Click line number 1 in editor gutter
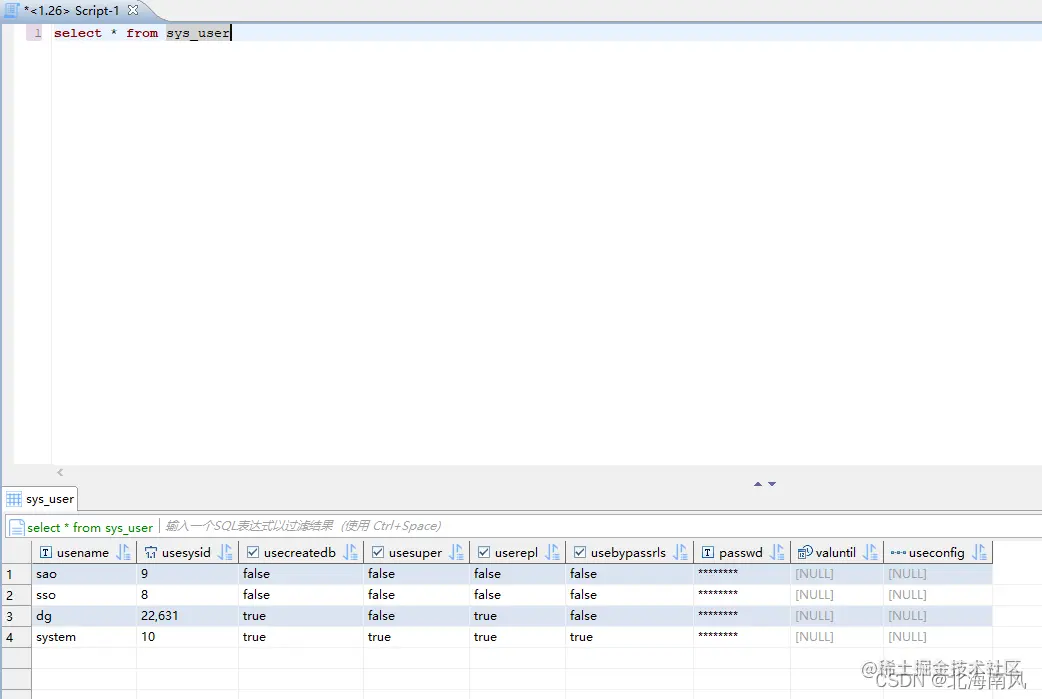The width and height of the screenshot is (1042, 699). pos(37,33)
